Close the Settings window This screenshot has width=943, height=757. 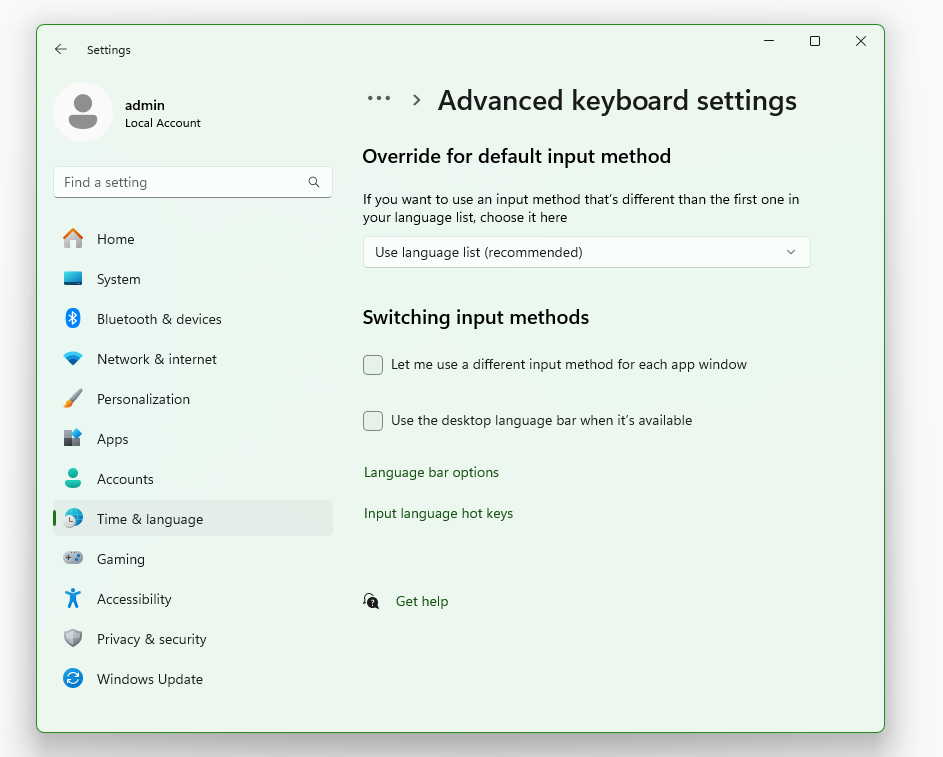pos(861,41)
